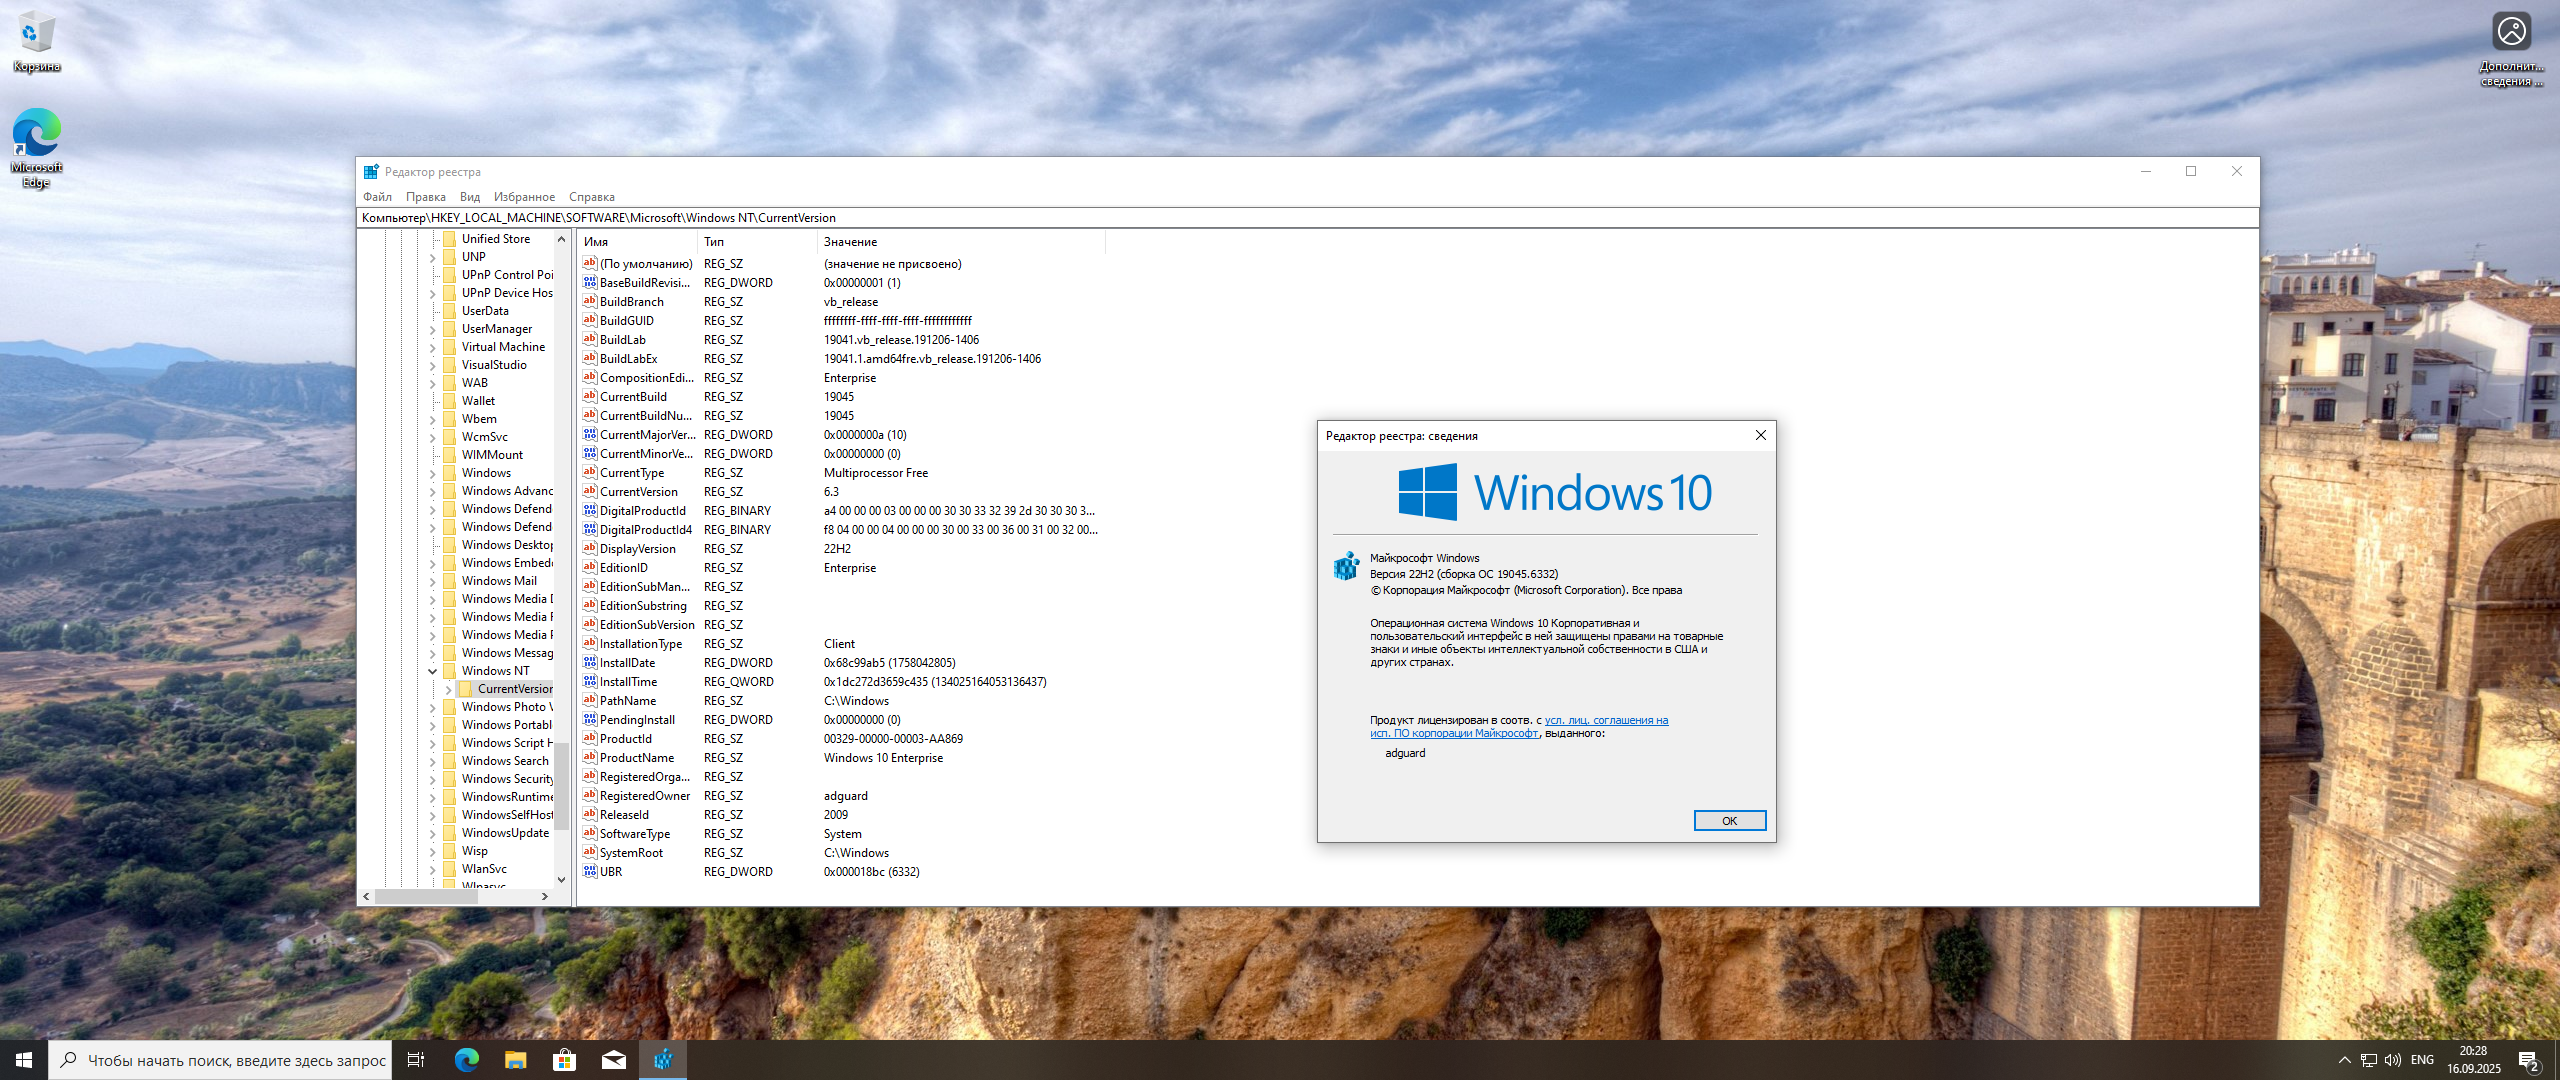Open the network tray icon
Viewport: 2560px width, 1080px height.
coord(2368,1060)
